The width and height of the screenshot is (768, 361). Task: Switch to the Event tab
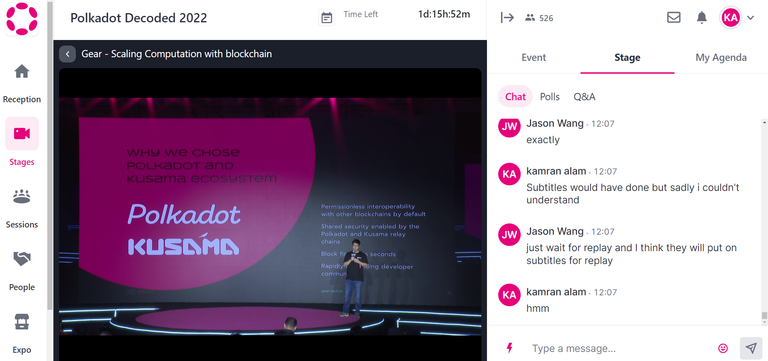[x=533, y=57]
